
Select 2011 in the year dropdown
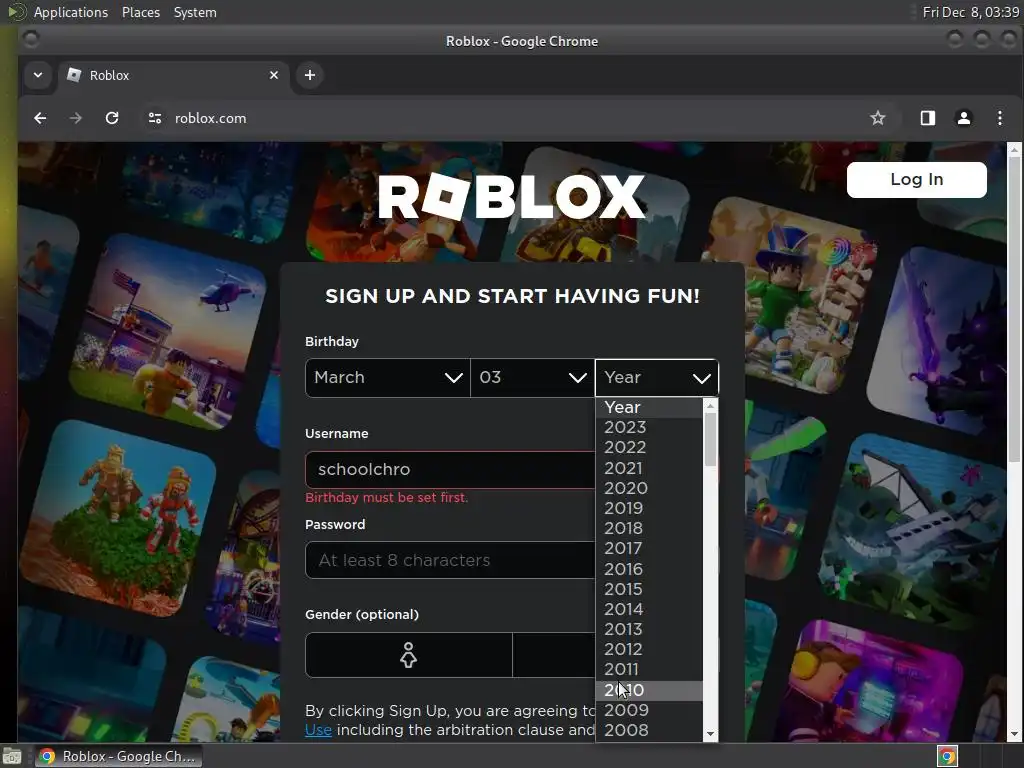[x=649, y=669]
